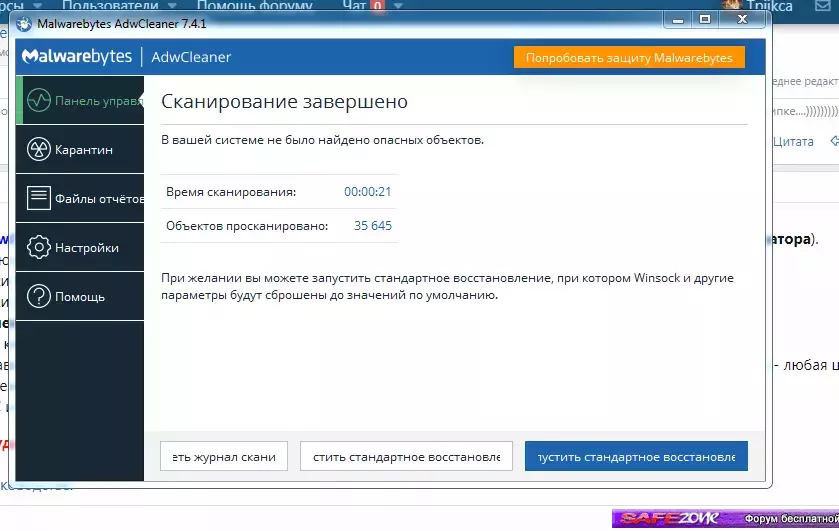Viewport: 839px width, 531px height.
Task: Expand the Пользователи dropdown arrow
Action: 172,6
